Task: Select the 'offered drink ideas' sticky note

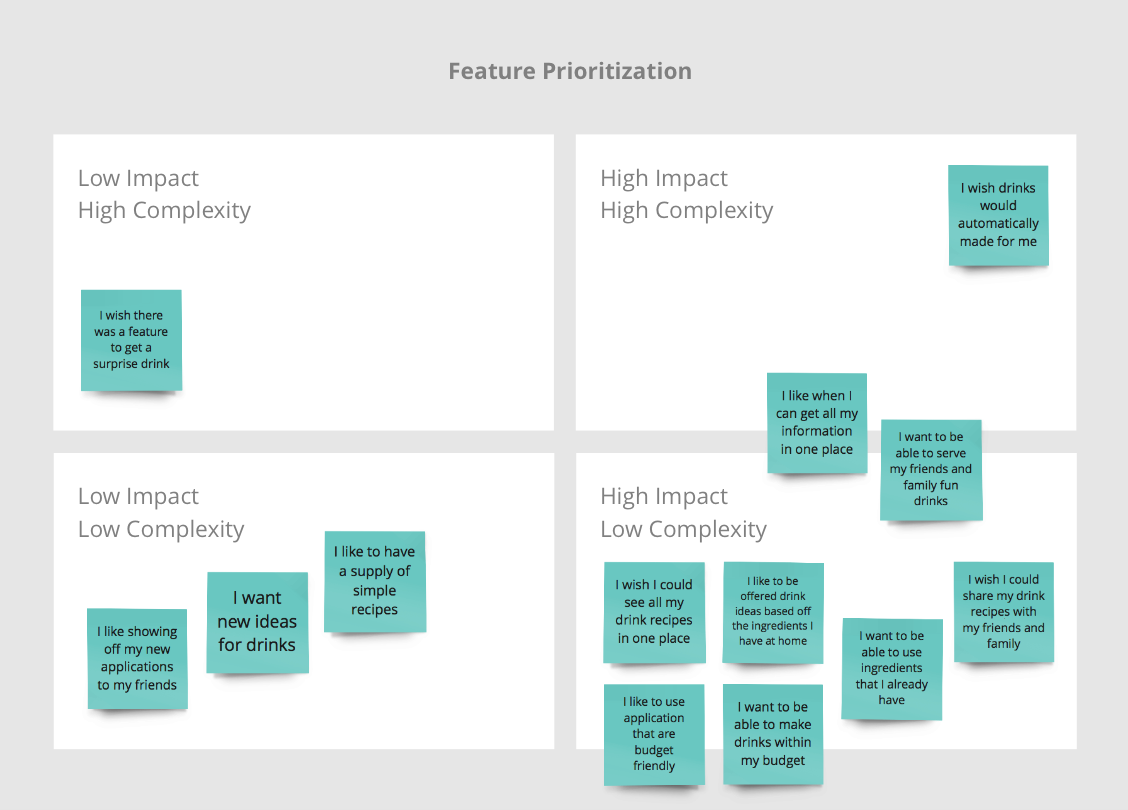Action: [773, 612]
